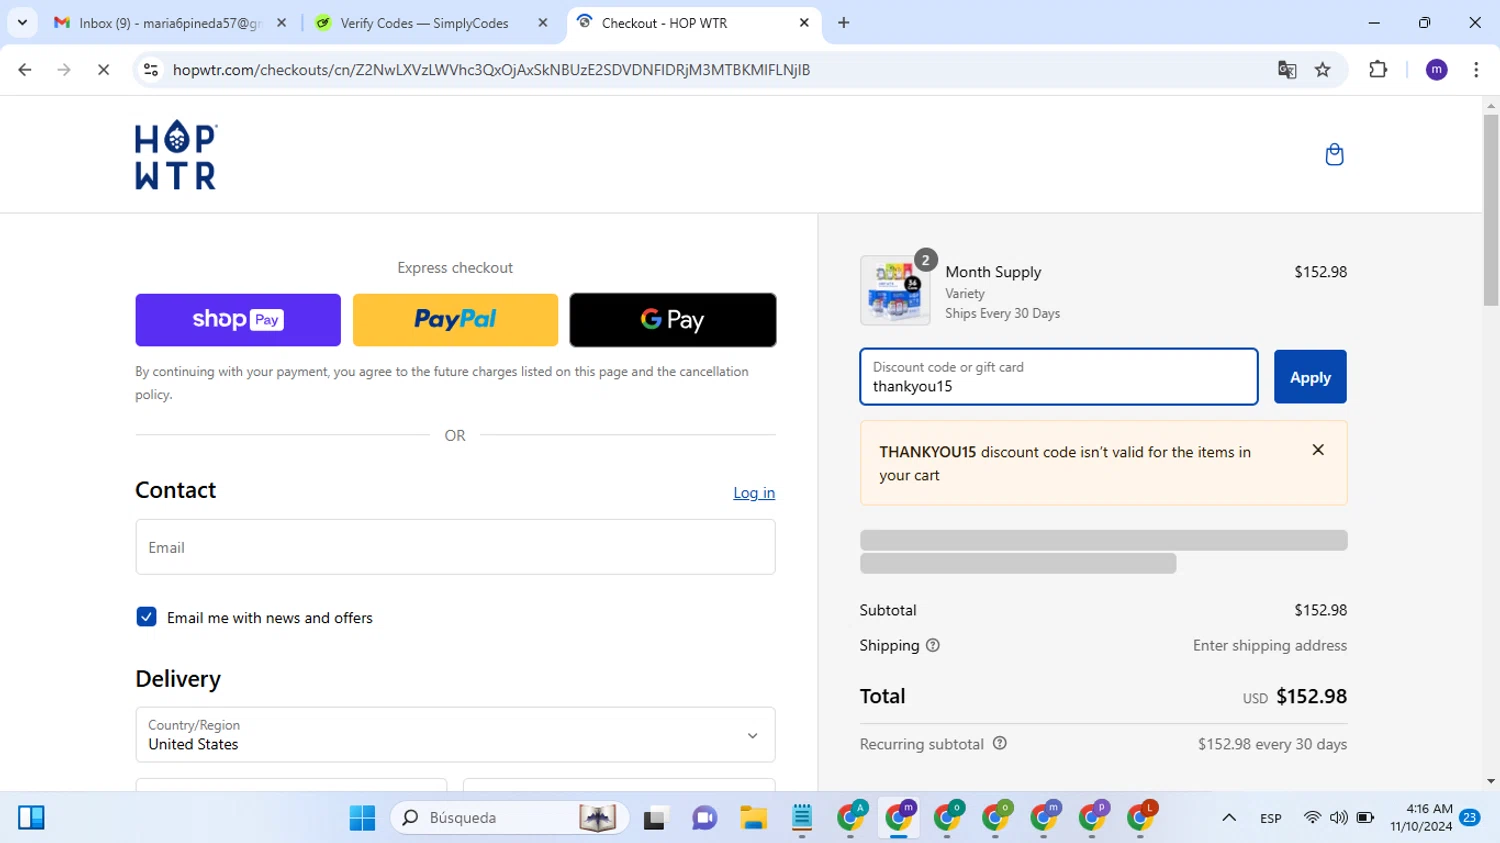
Task: Open the Chrome profile avatar
Action: point(1436,69)
